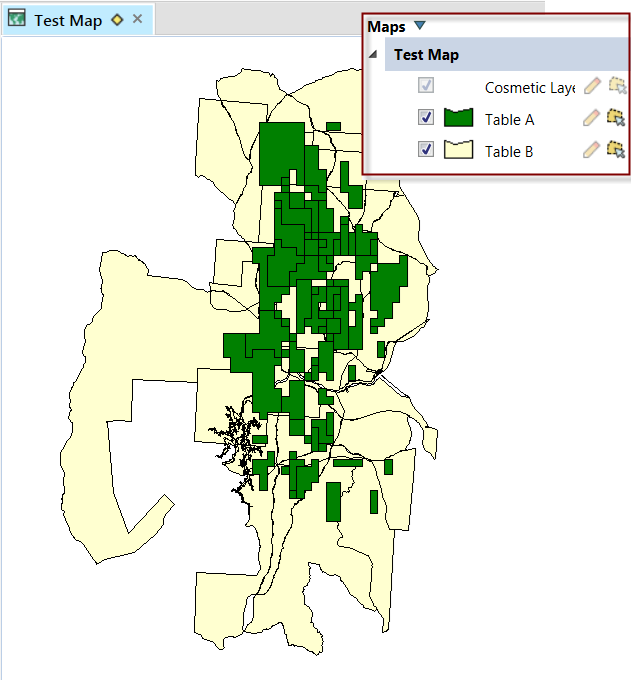Toggle editable pencil for Table B
Viewport: 631px width, 680px height.
coord(593,151)
